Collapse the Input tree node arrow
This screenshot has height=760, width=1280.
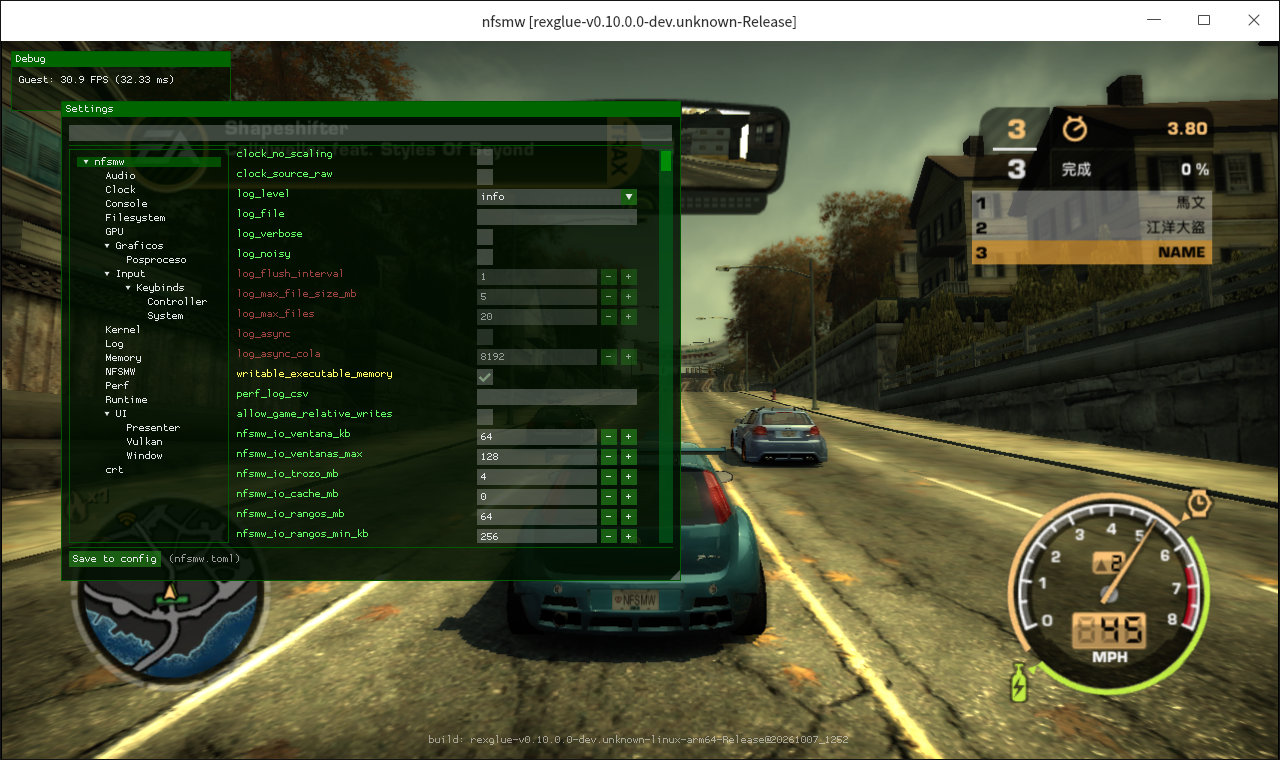108,274
